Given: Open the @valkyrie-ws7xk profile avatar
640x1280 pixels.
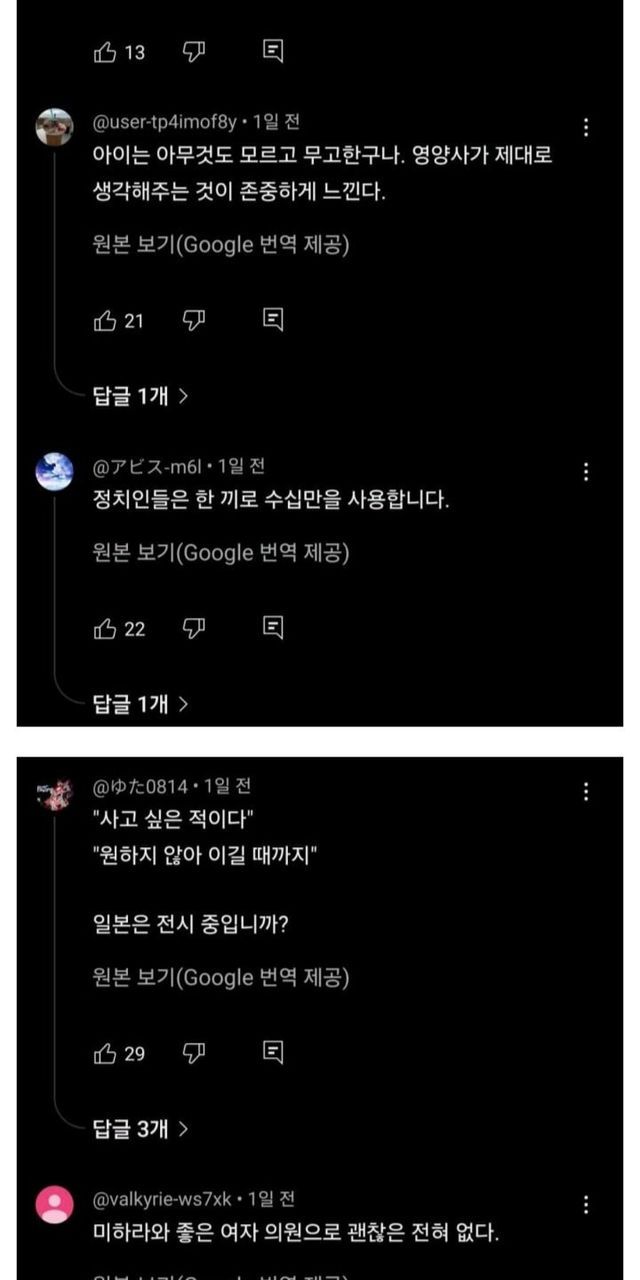Looking at the screenshot, I should pyautogui.click(x=54, y=1204).
